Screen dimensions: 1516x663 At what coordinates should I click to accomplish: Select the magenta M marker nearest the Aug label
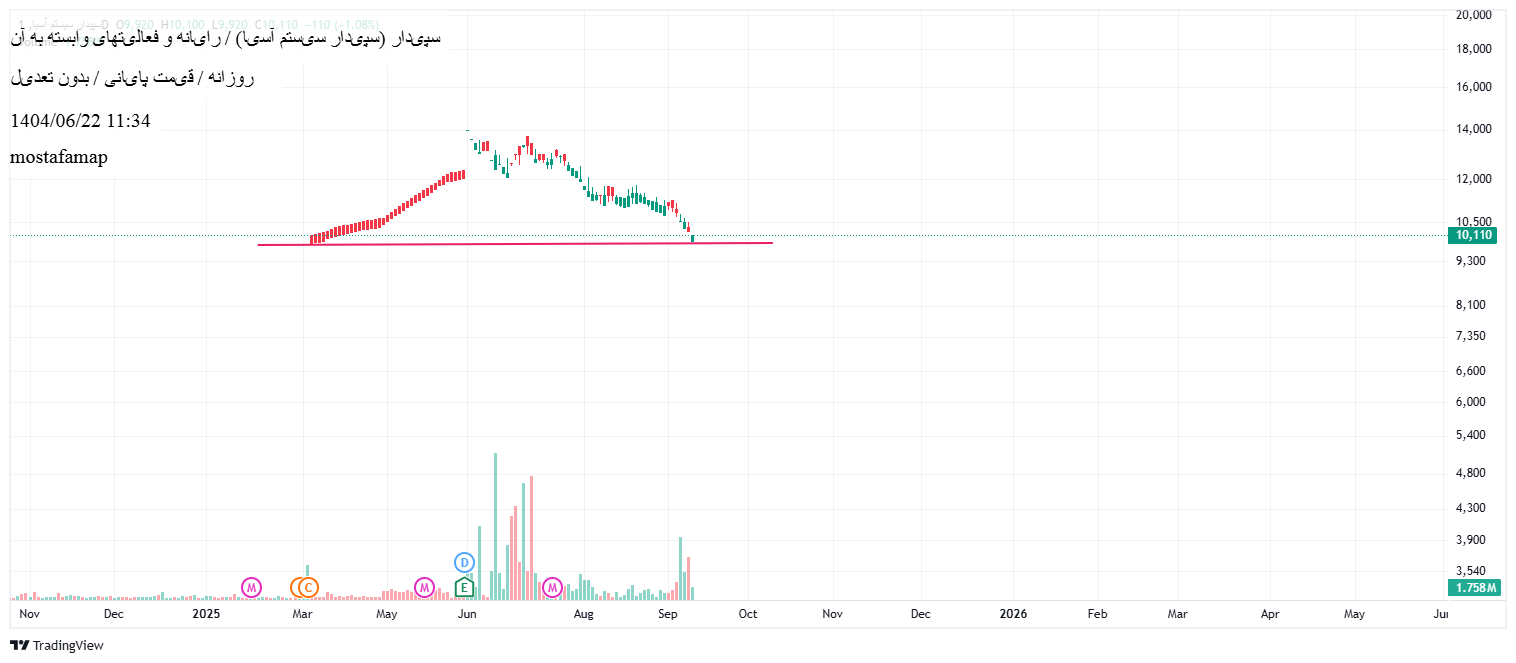pyautogui.click(x=551, y=587)
